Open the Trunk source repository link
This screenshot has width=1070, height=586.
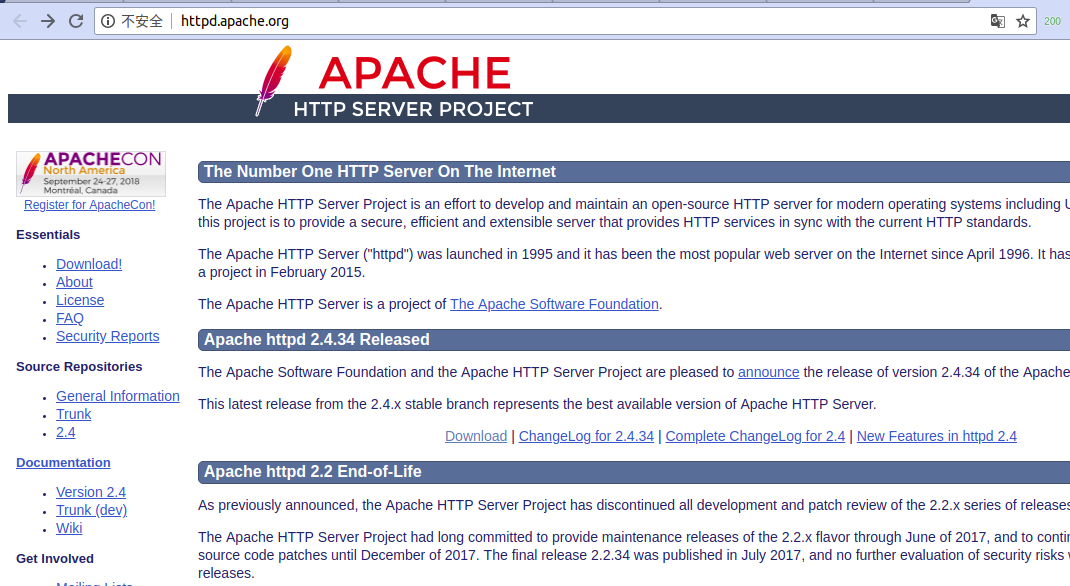point(73,414)
